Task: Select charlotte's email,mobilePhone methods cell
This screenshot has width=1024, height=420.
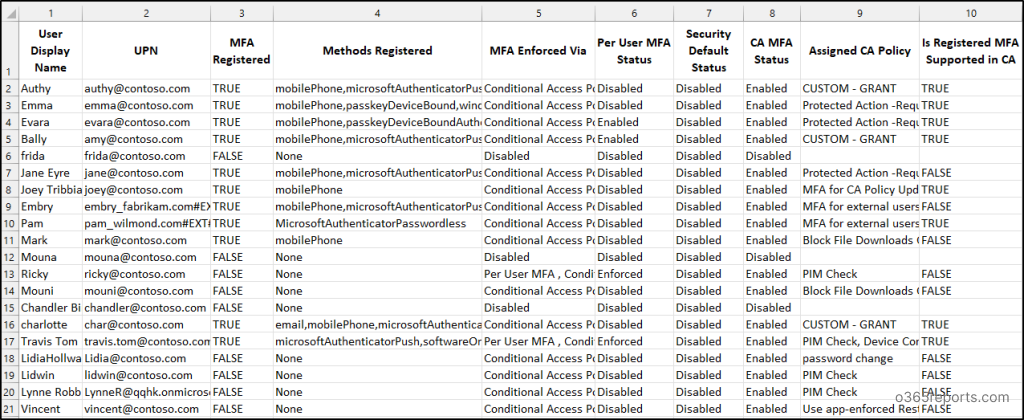Action: pos(377,325)
